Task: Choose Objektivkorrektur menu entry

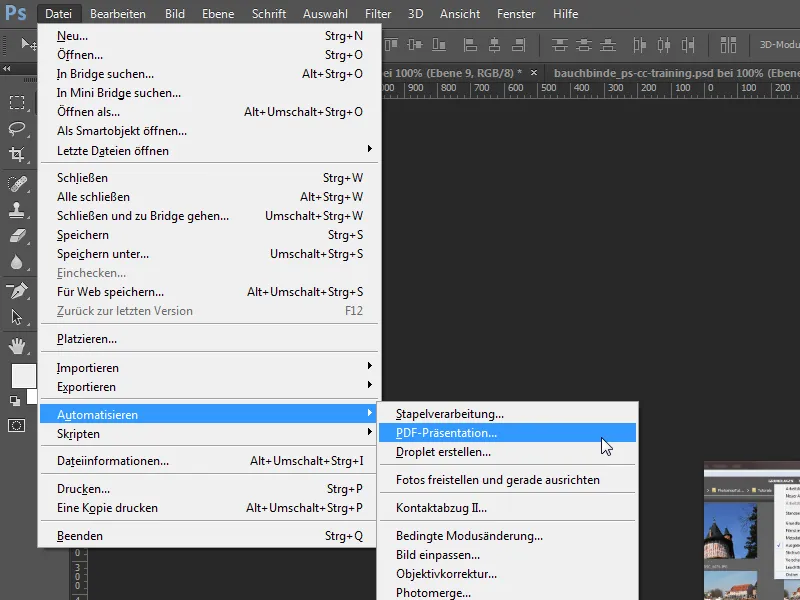Action: coord(507,573)
